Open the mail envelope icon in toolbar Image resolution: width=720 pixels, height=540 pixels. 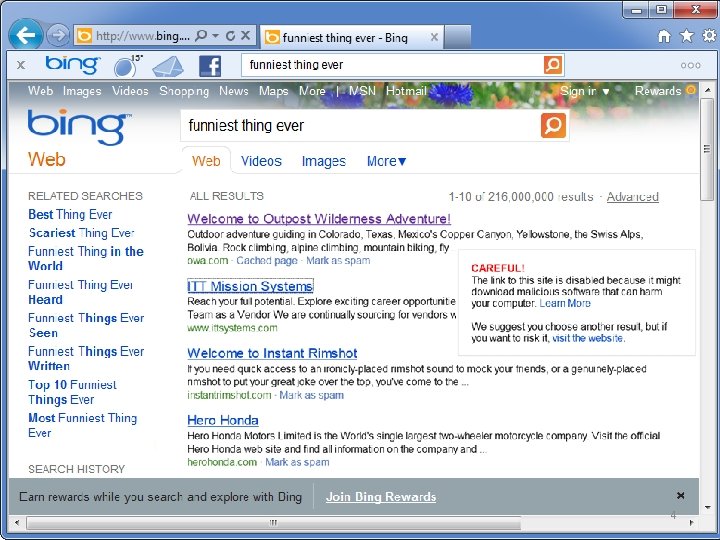pyautogui.click(x=168, y=66)
